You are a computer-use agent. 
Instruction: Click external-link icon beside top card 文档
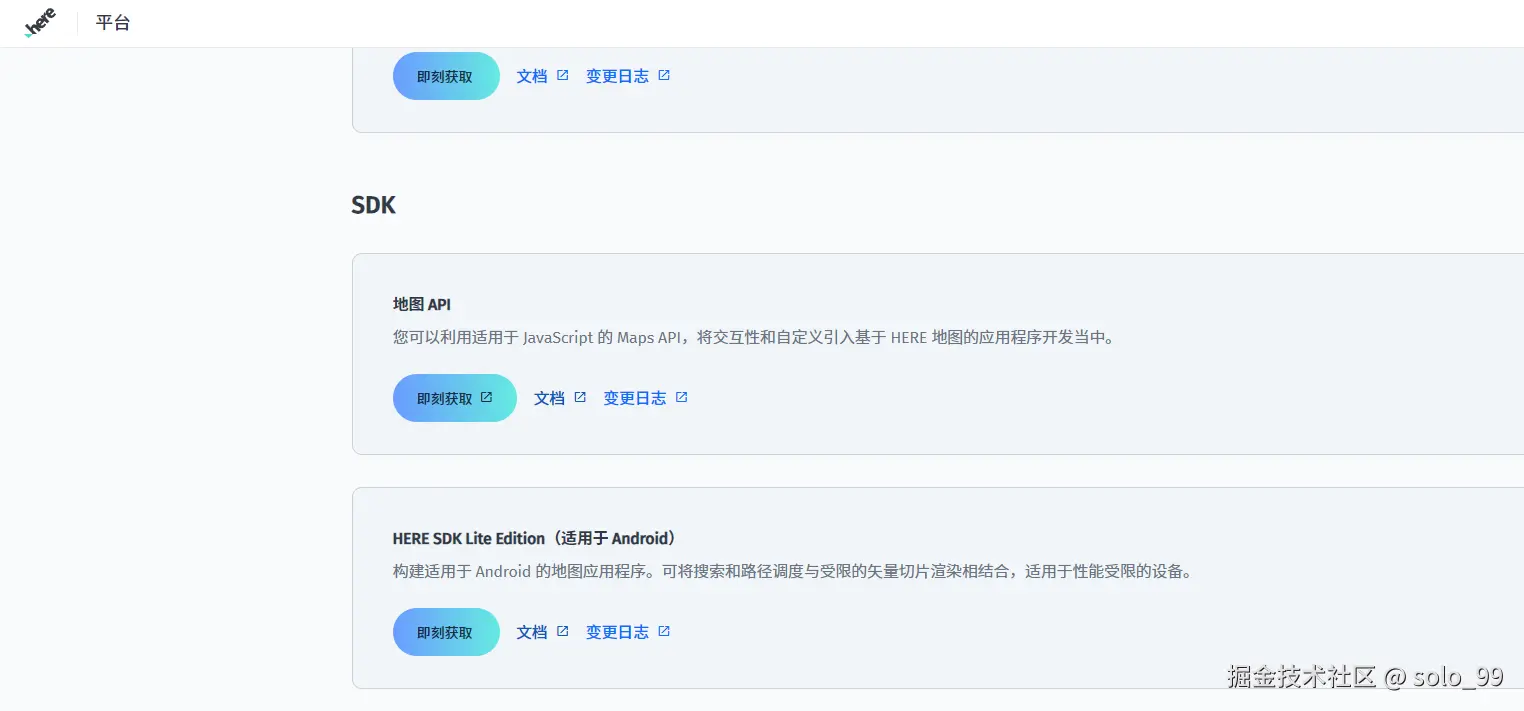[x=563, y=75]
